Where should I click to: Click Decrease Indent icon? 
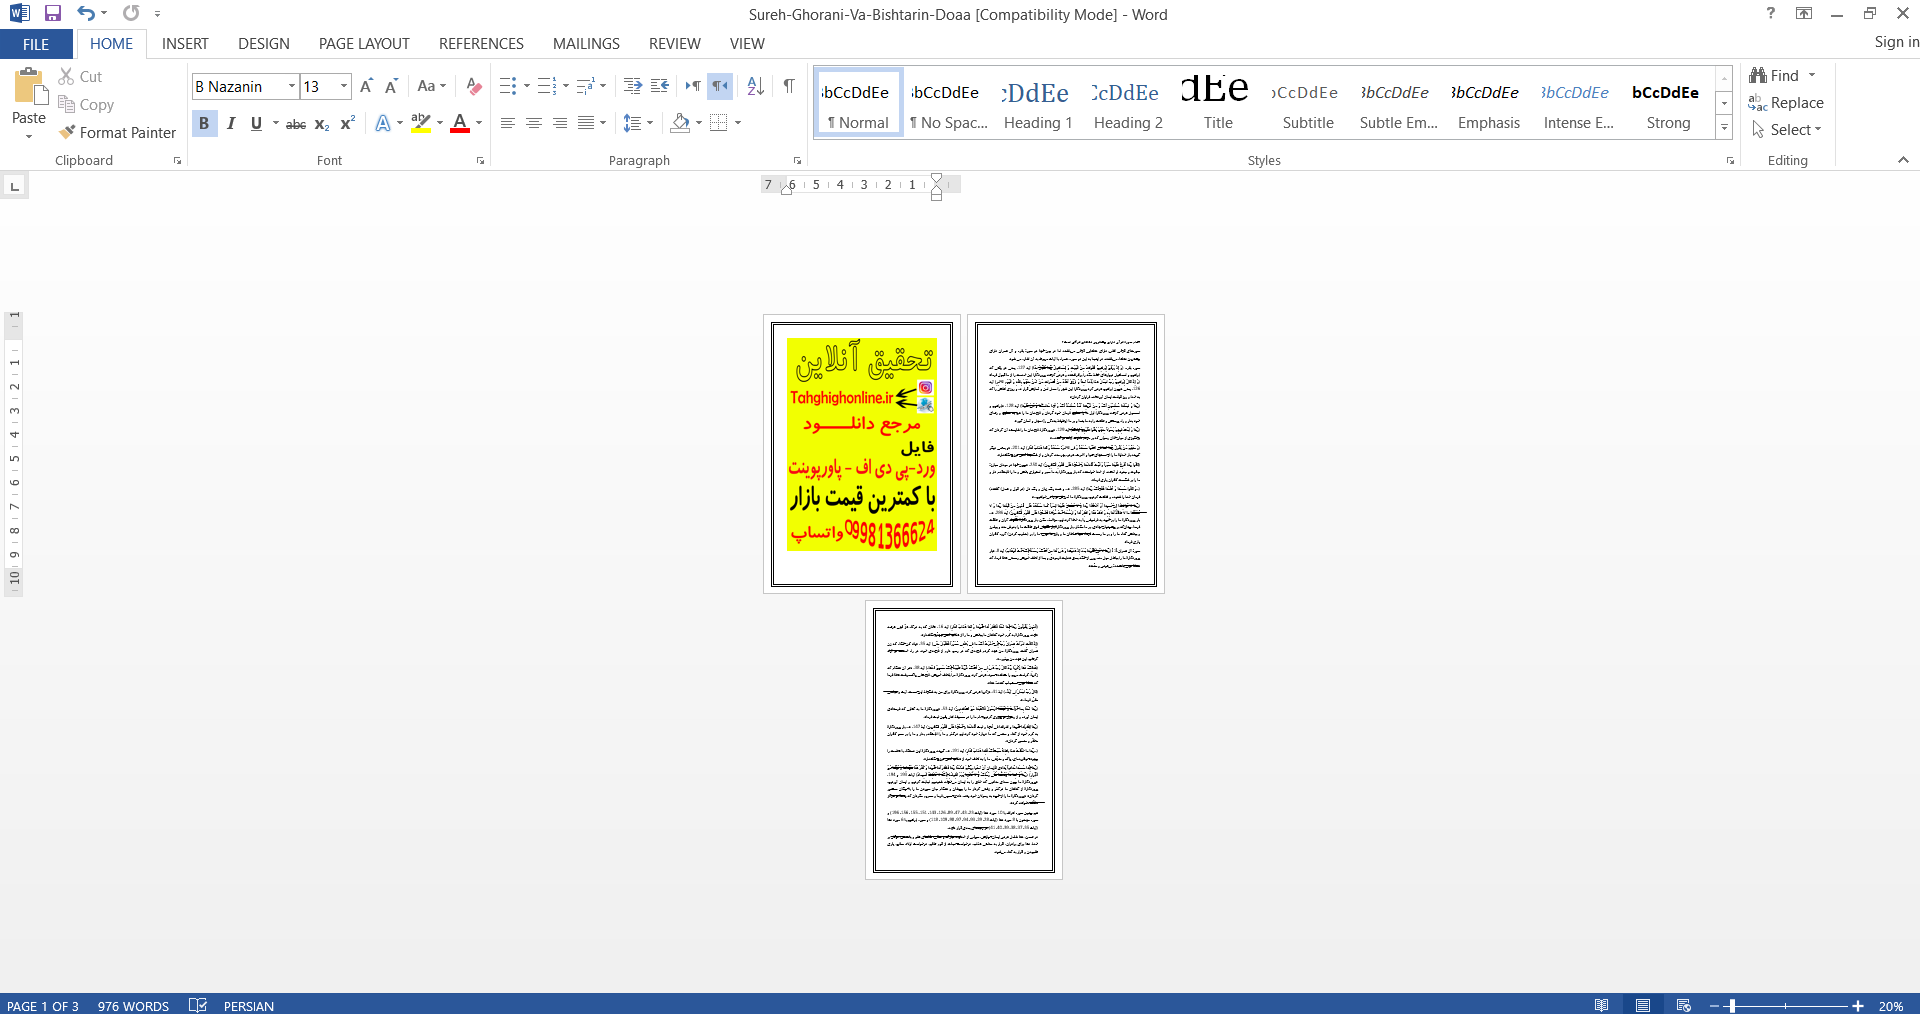click(633, 86)
